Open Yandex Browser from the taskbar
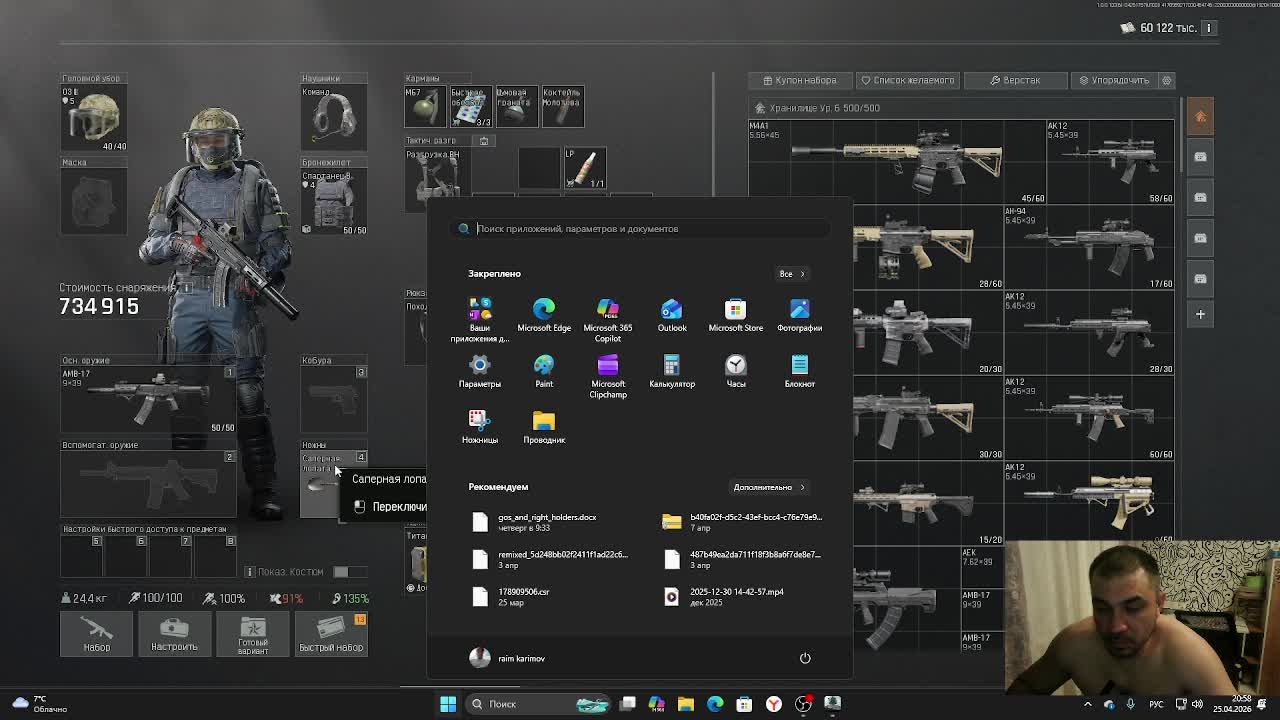1280x720 pixels. 774,704
